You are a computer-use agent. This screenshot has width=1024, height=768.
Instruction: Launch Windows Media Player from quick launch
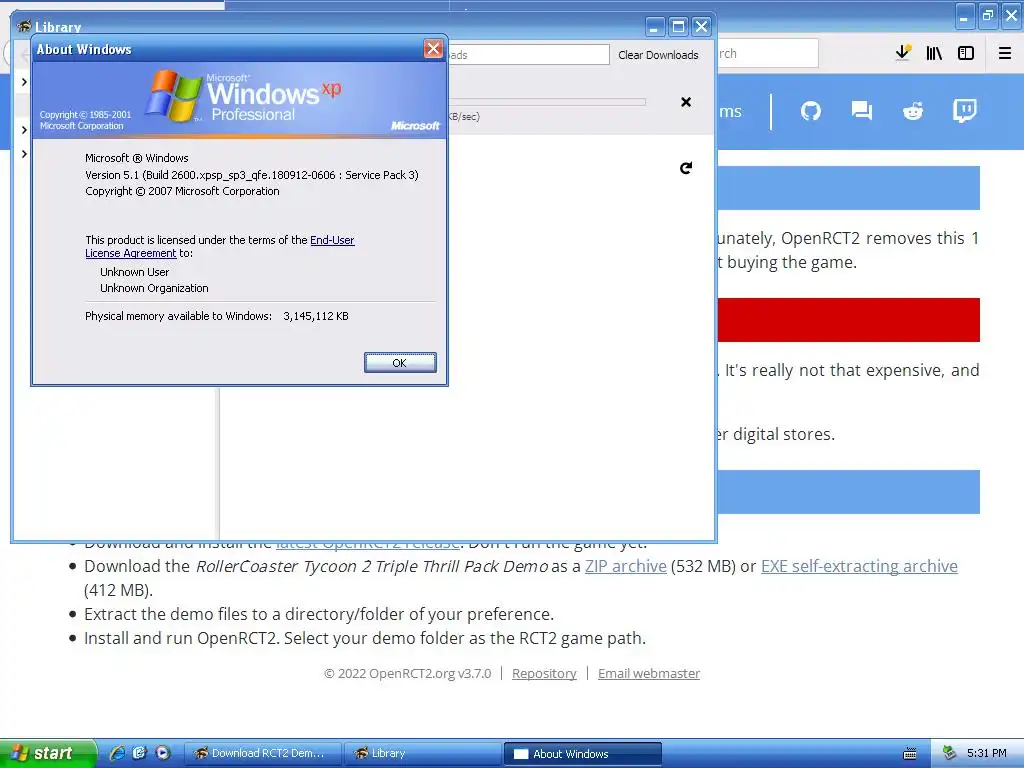click(x=163, y=753)
